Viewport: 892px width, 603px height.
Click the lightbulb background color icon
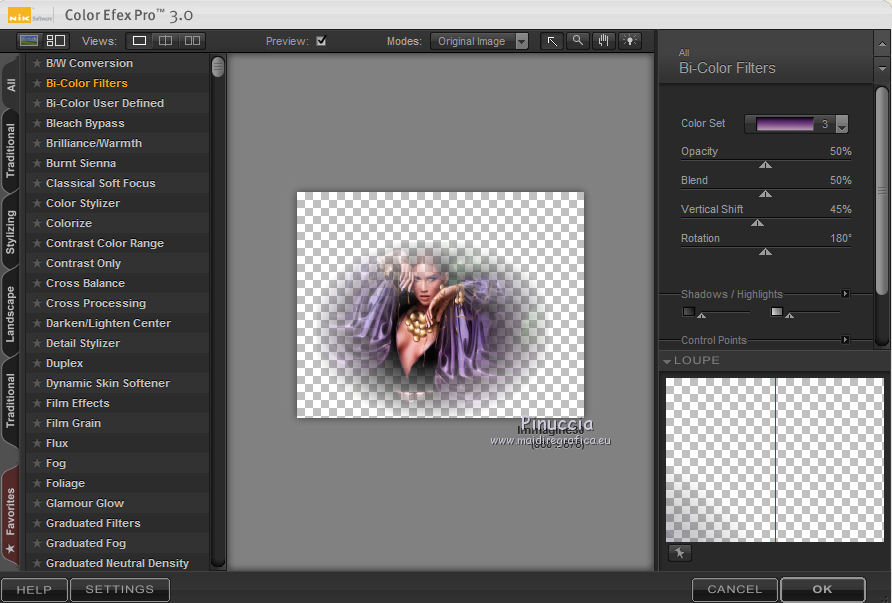[x=629, y=41]
